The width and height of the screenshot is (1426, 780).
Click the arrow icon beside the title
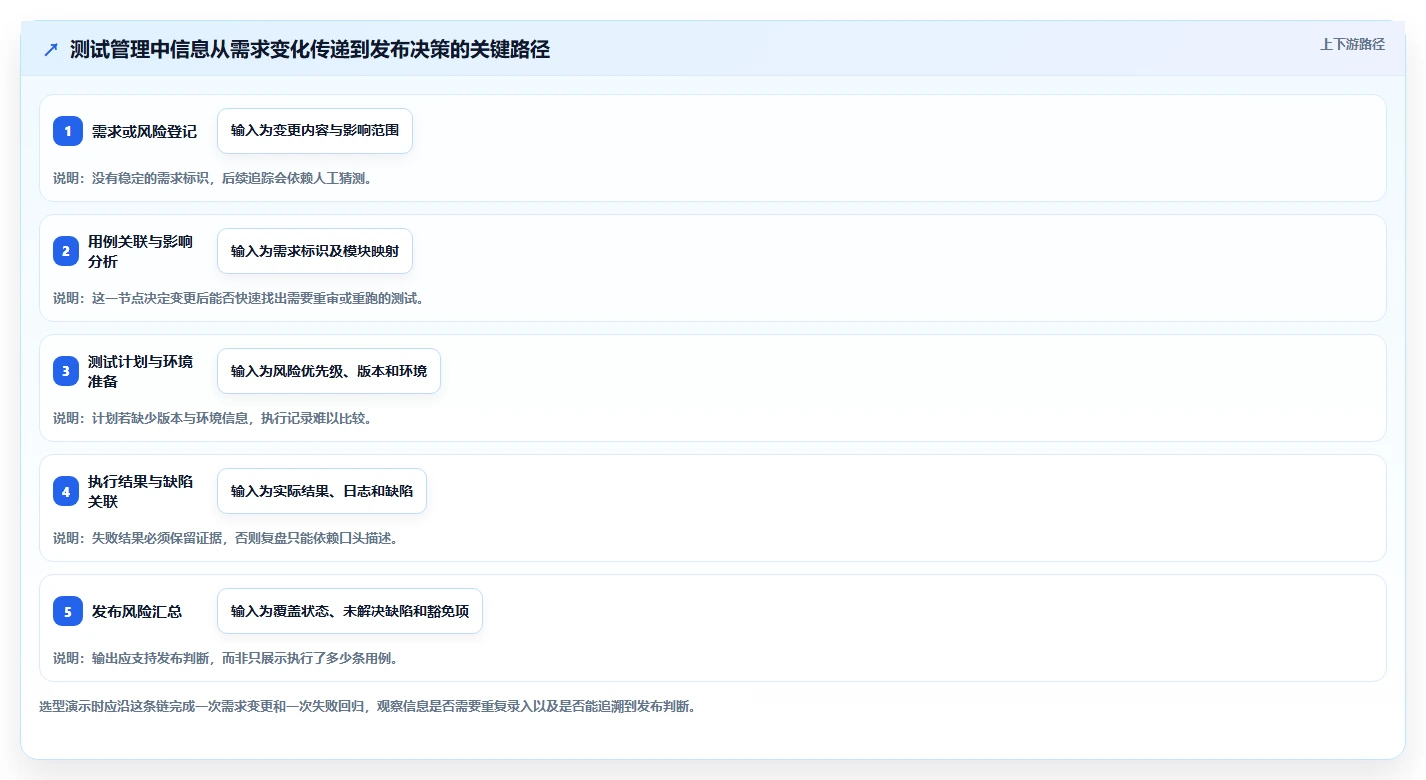(51, 50)
